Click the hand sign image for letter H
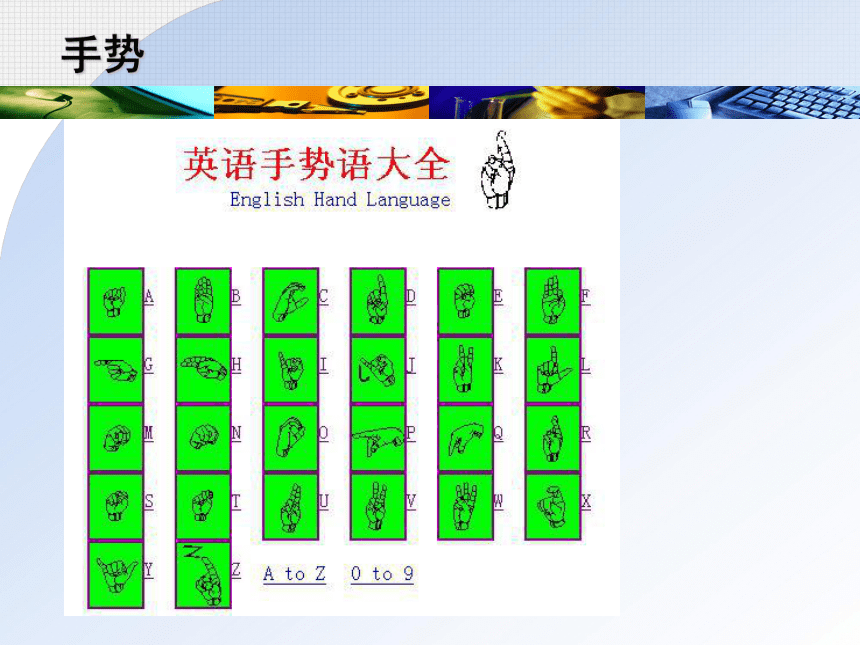The width and height of the screenshot is (860, 645). pos(203,370)
